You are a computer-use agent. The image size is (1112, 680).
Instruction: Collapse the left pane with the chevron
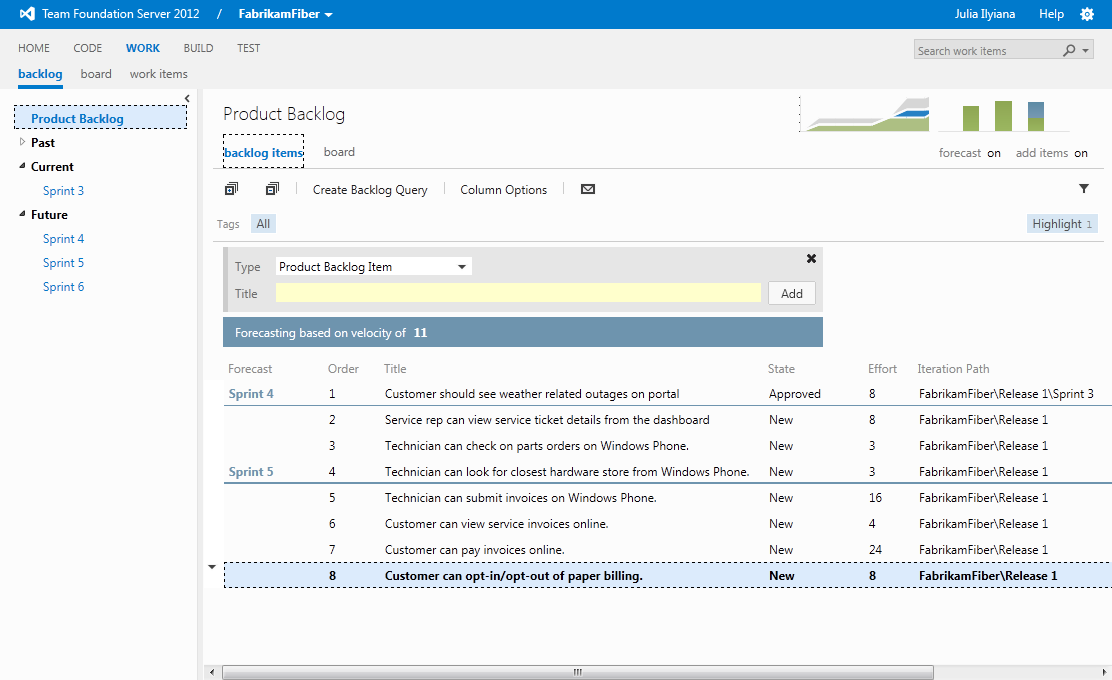coord(187,99)
